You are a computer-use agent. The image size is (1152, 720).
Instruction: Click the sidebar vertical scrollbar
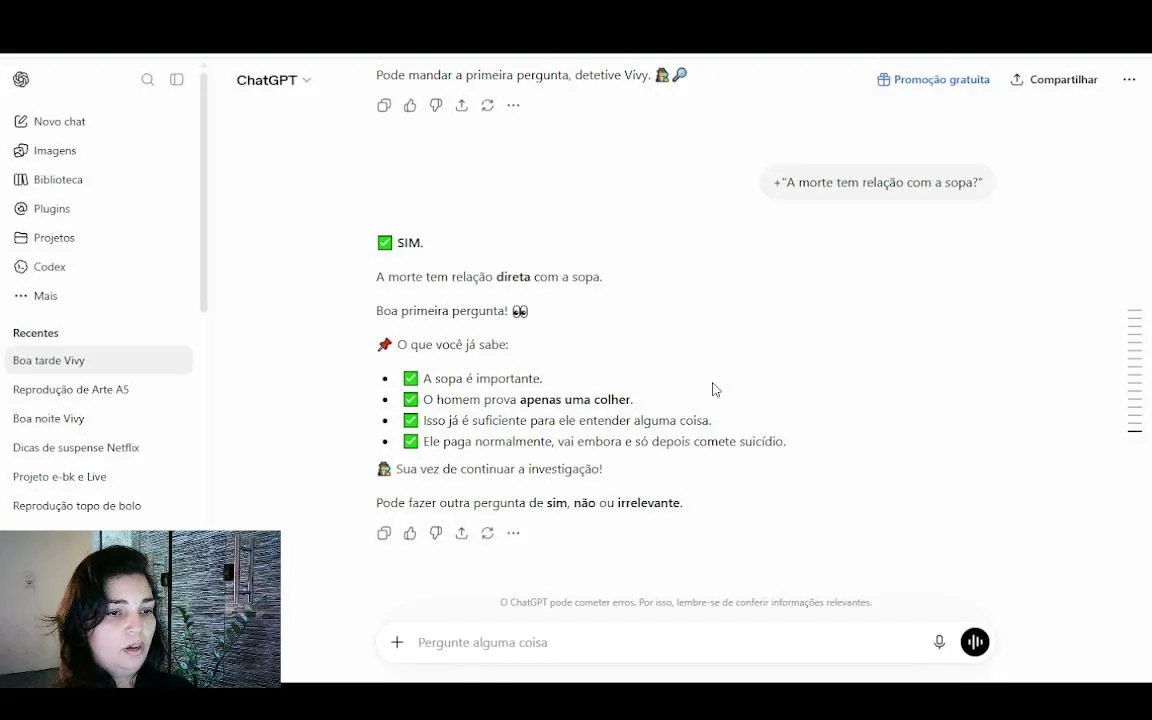204,192
